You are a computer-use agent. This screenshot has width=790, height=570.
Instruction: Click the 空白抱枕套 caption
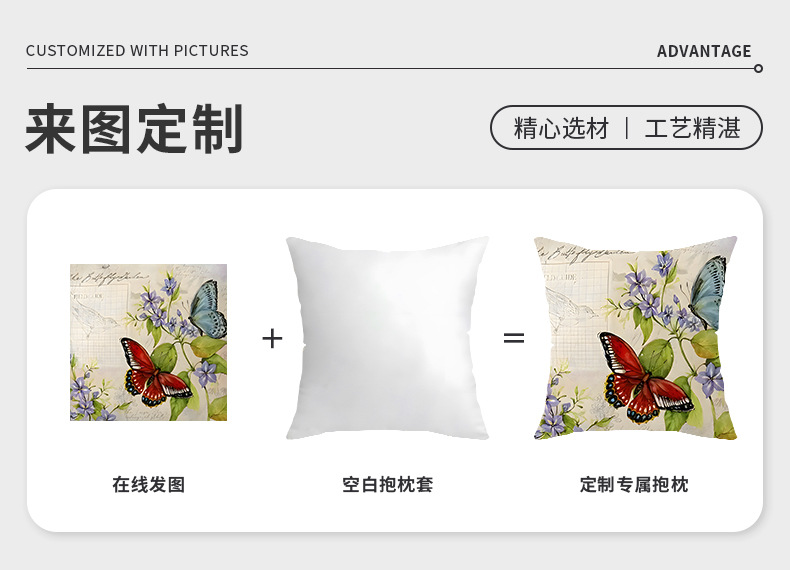coord(387,484)
